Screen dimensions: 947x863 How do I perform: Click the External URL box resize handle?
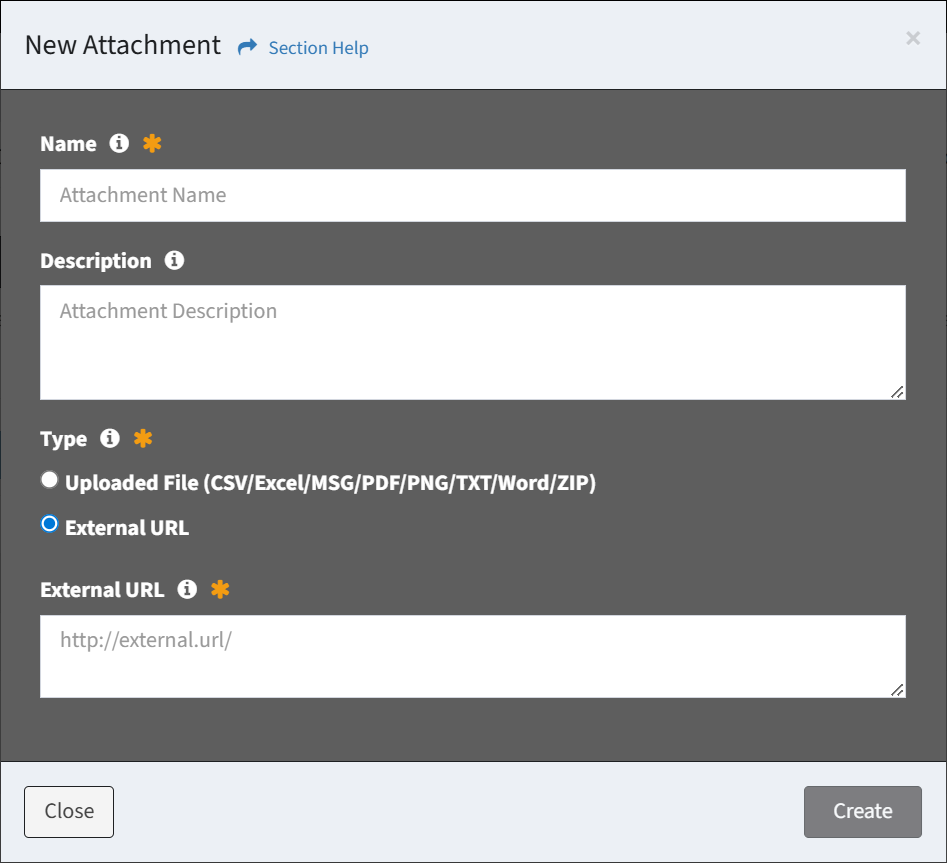pos(897,689)
